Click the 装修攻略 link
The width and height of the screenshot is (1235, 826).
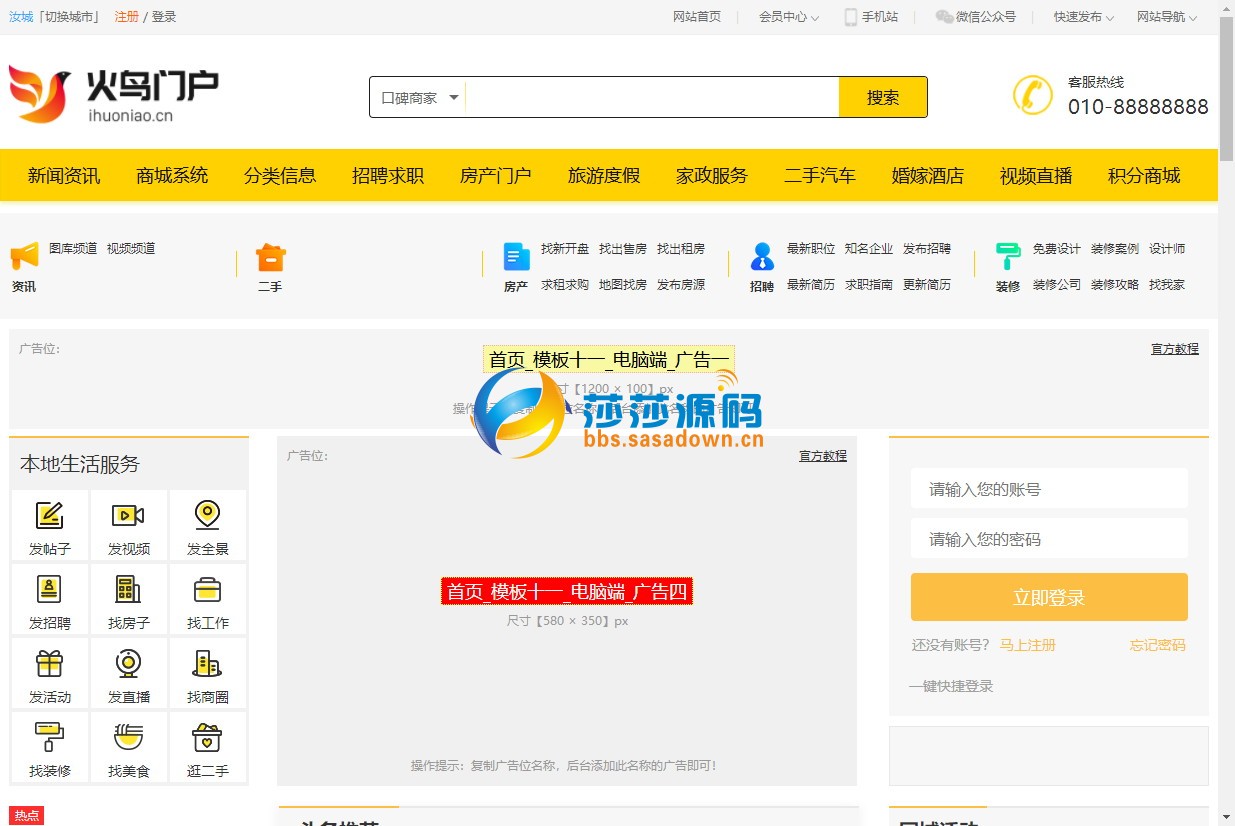pyautogui.click(x=1115, y=285)
